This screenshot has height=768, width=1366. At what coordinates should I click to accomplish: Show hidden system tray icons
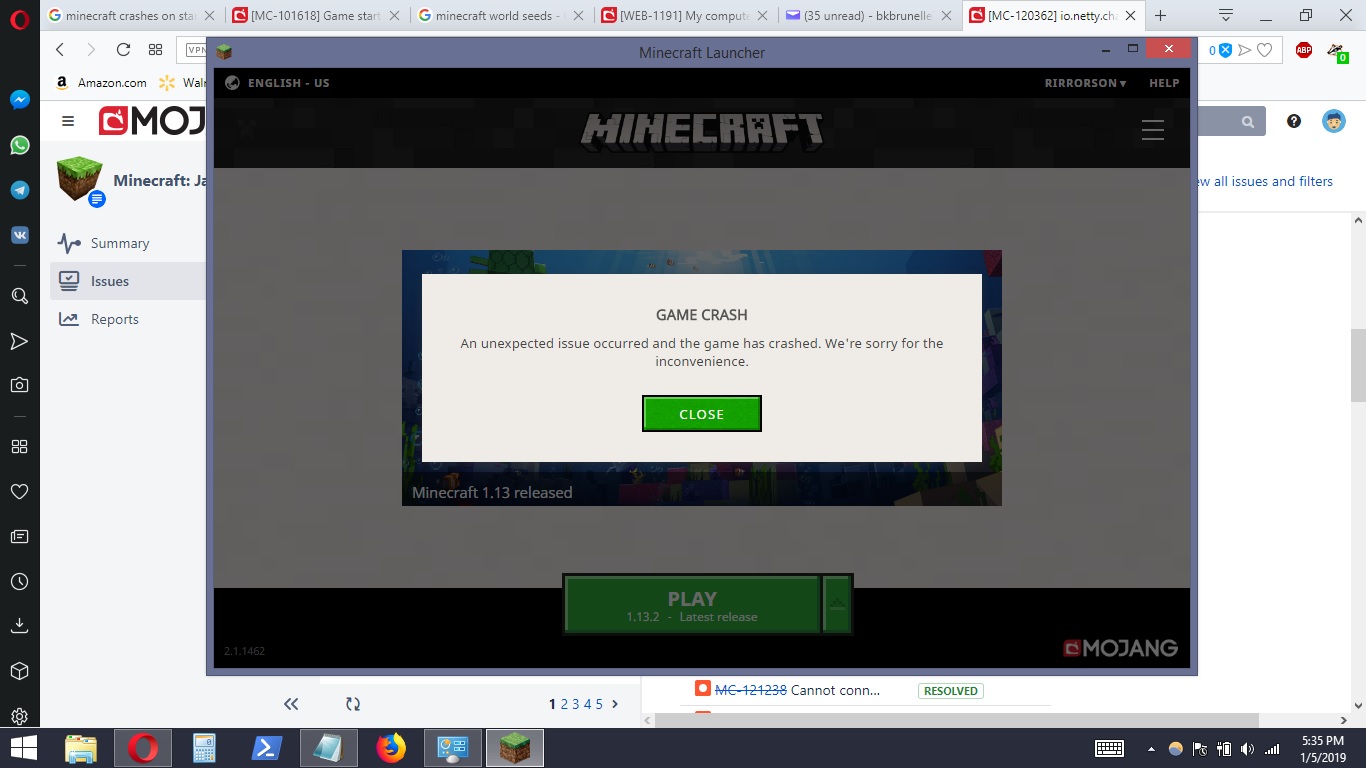(1151, 748)
